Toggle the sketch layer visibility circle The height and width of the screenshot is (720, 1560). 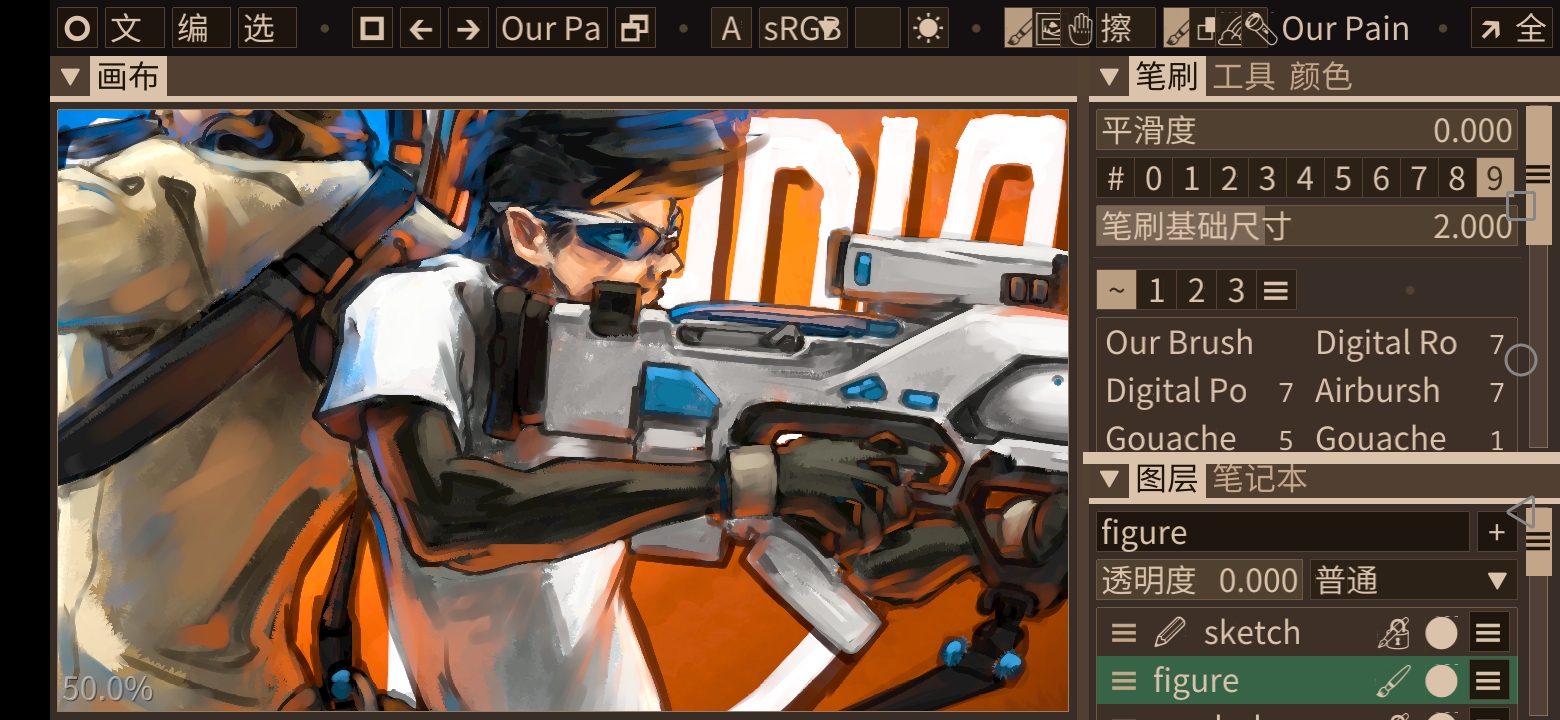click(1441, 633)
